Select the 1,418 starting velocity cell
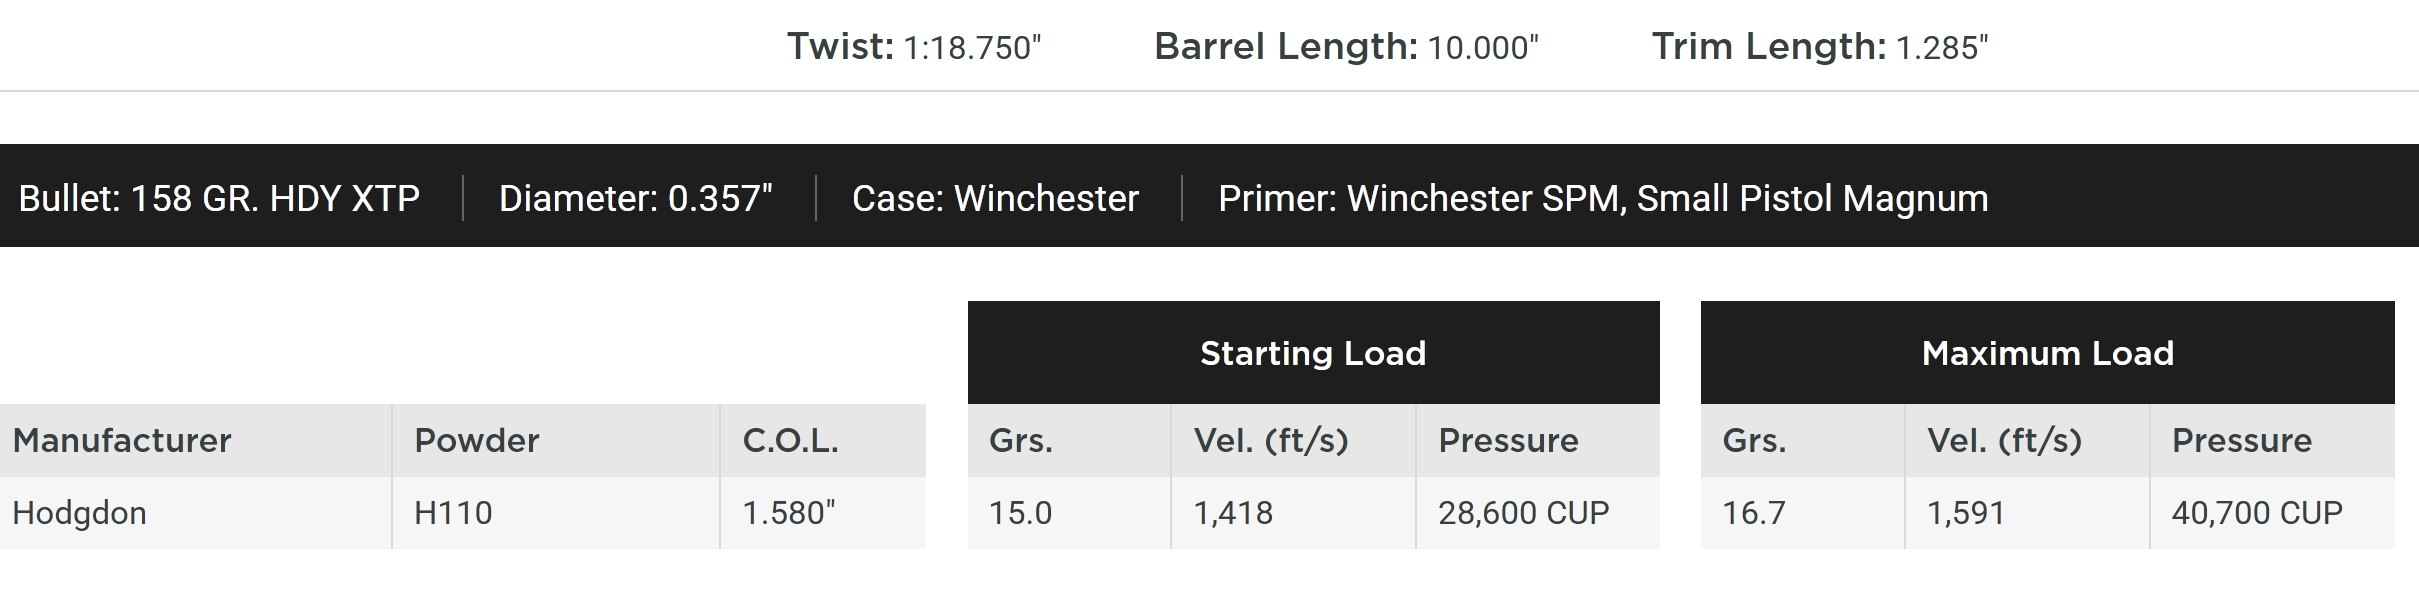This screenshot has width=2419, height=594. [1233, 513]
